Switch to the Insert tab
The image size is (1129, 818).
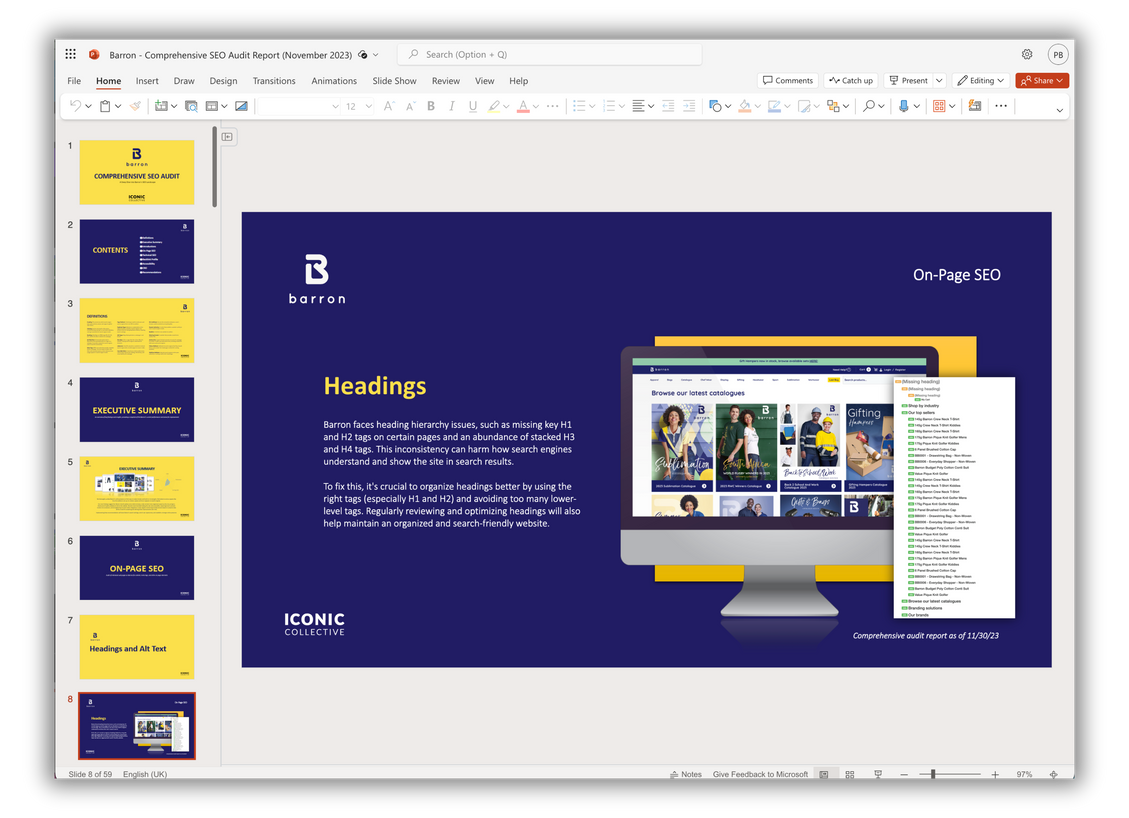click(x=147, y=81)
